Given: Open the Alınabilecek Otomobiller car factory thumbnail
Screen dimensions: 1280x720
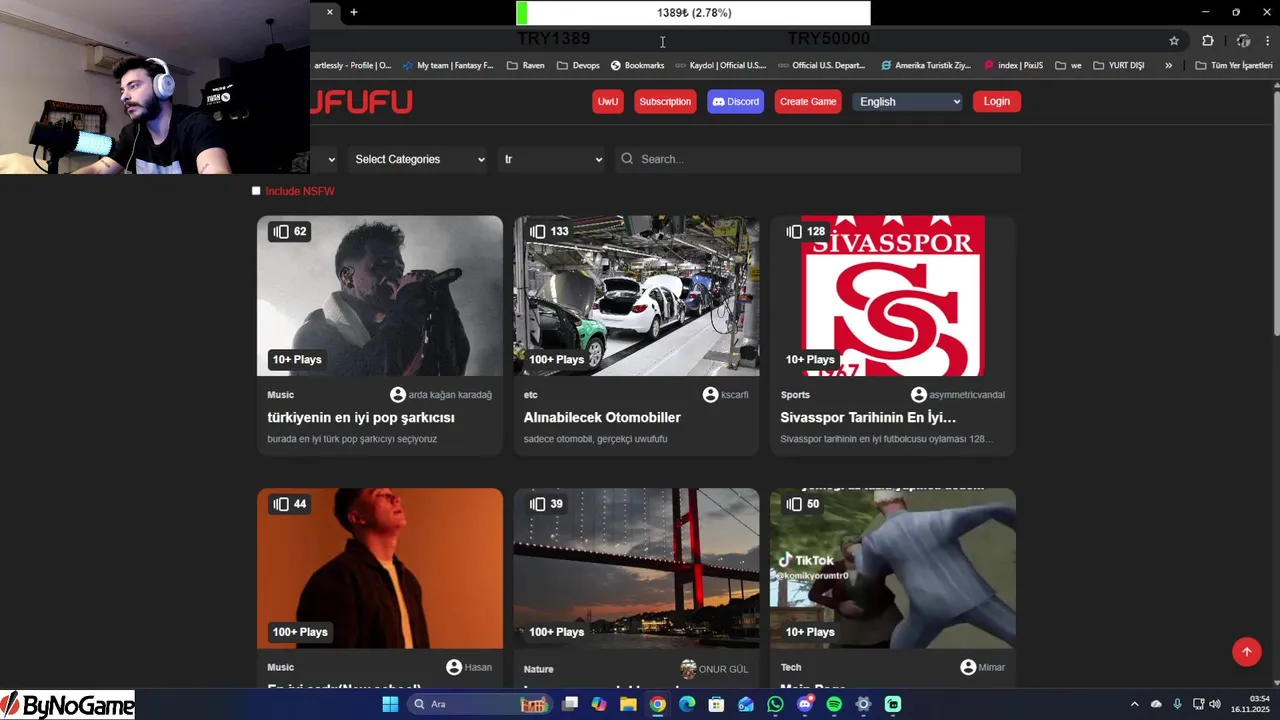Looking at the screenshot, I should (636, 296).
